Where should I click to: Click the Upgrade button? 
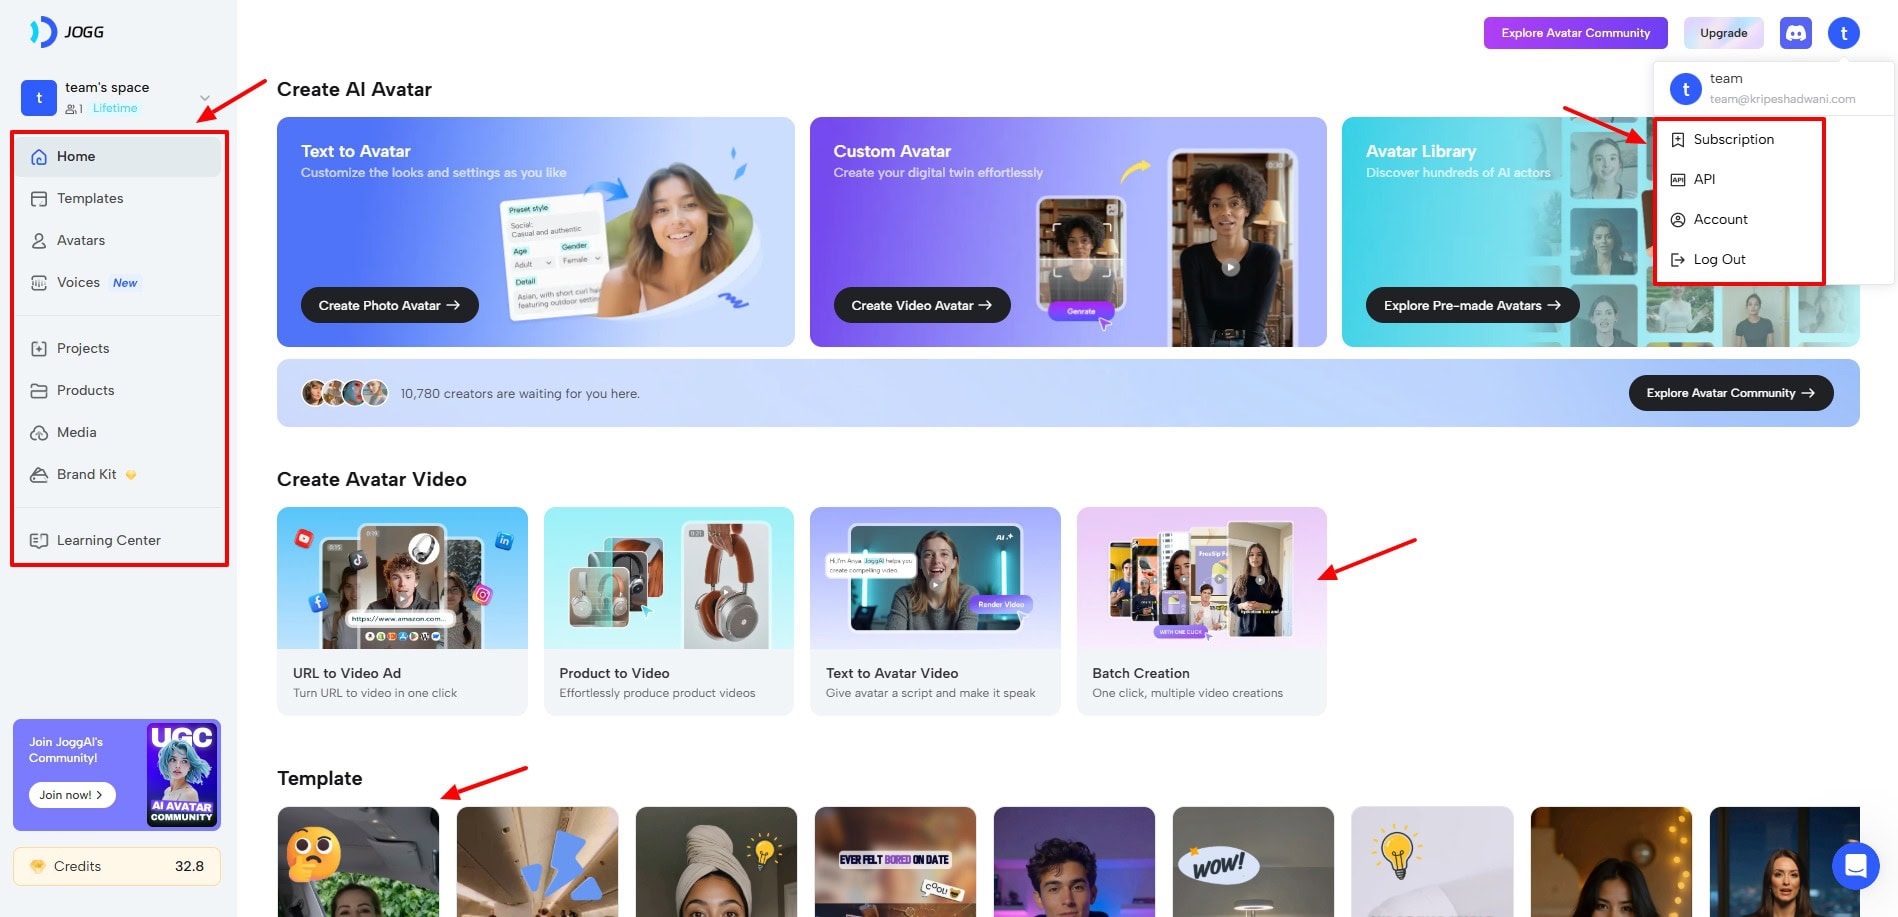click(x=1724, y=33)
